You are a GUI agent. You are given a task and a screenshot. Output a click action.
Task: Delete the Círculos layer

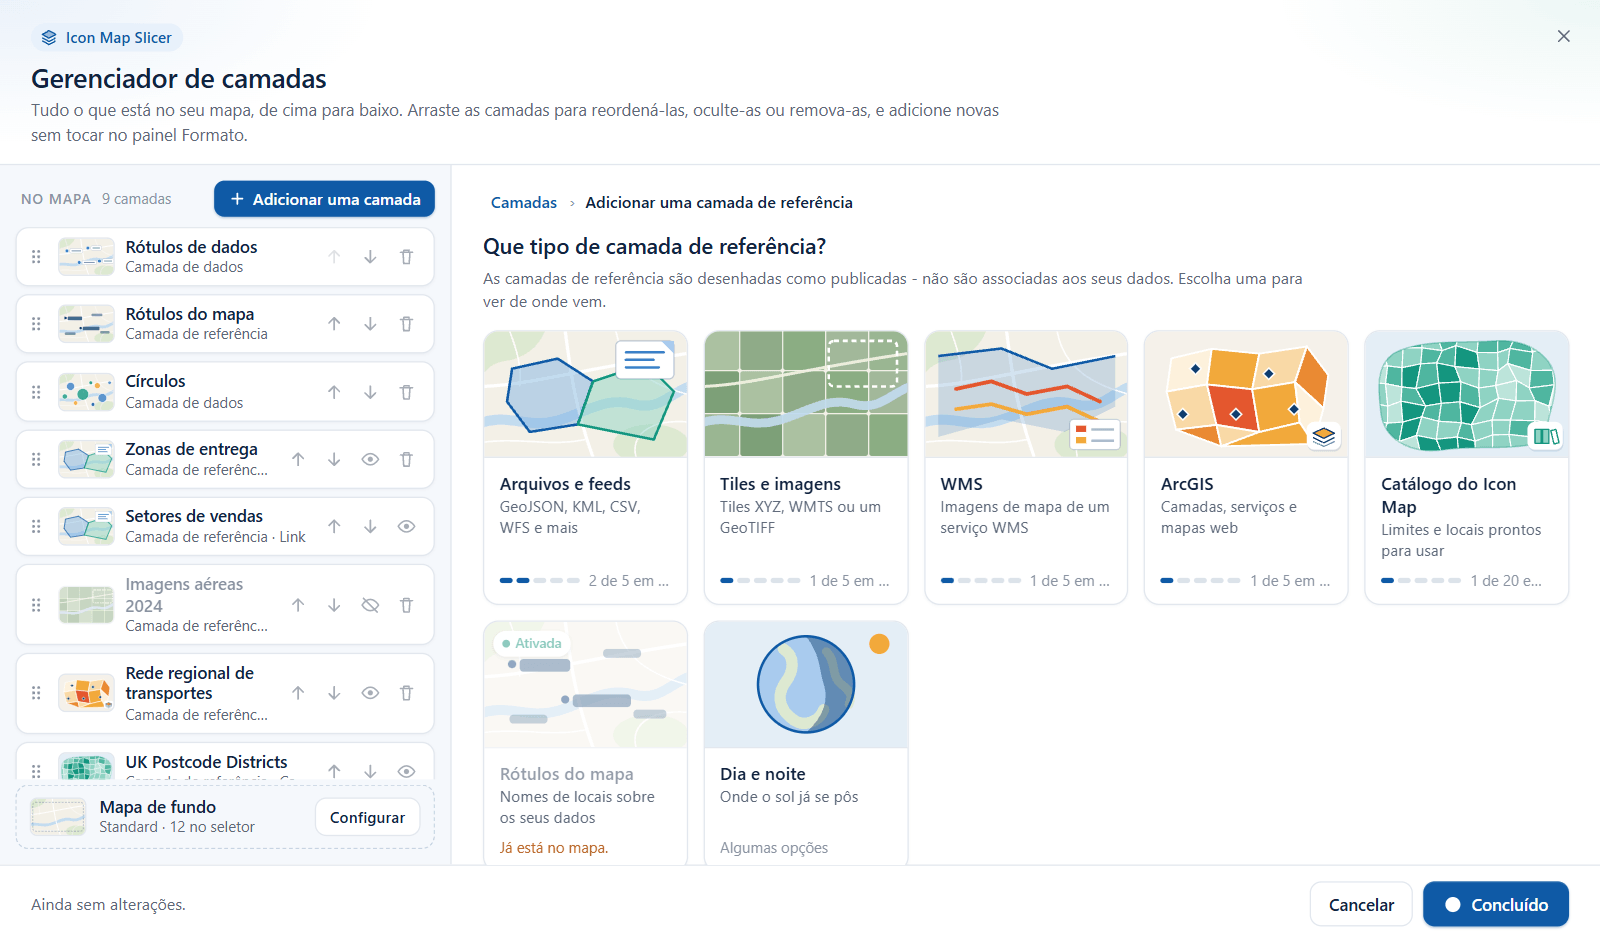(406, 392)
